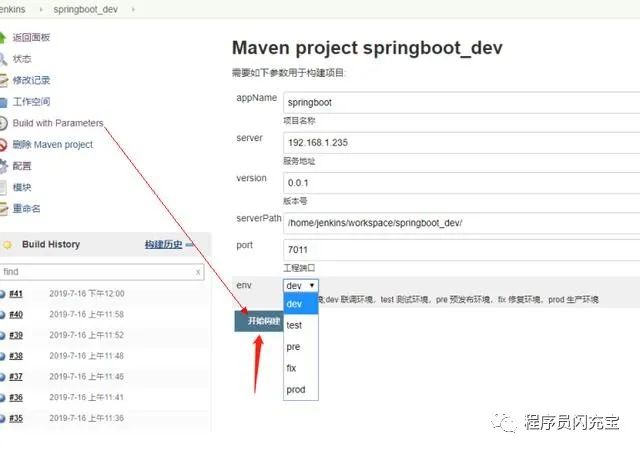The image size is (640, 451).
Task: Open build #38
Action: (16, 356)
